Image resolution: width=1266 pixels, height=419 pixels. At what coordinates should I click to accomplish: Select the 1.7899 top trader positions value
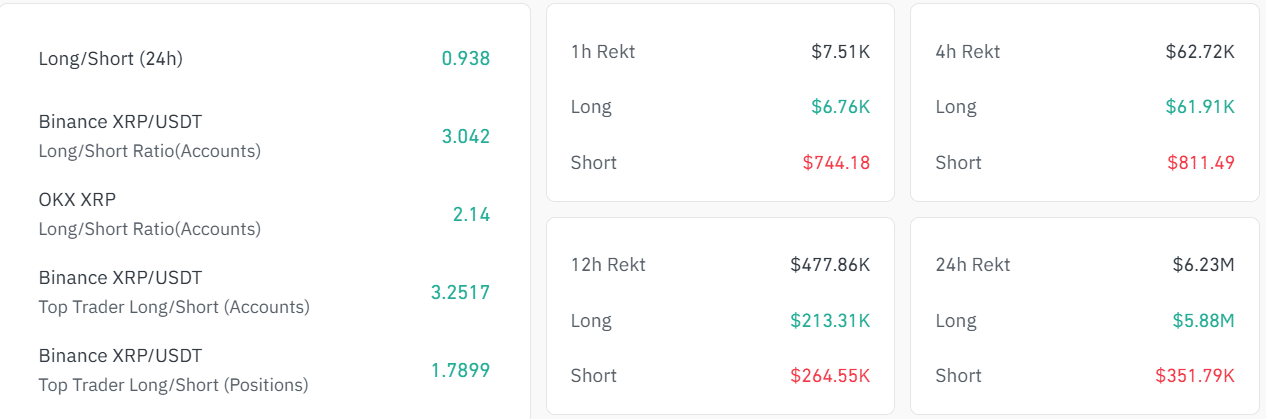pos(460,370)
